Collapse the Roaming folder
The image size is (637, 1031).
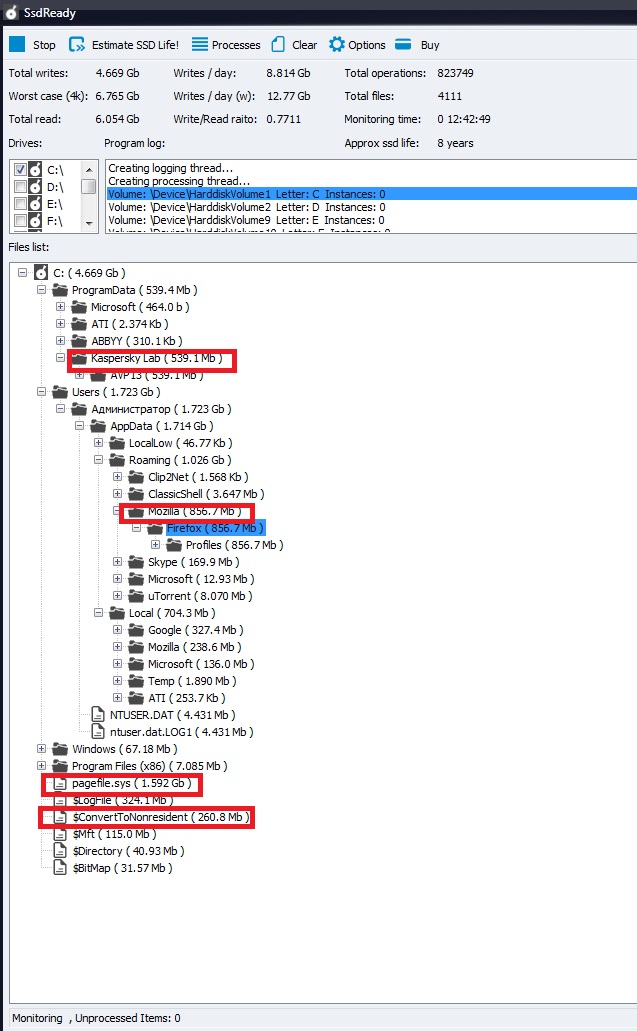(99, 460)
